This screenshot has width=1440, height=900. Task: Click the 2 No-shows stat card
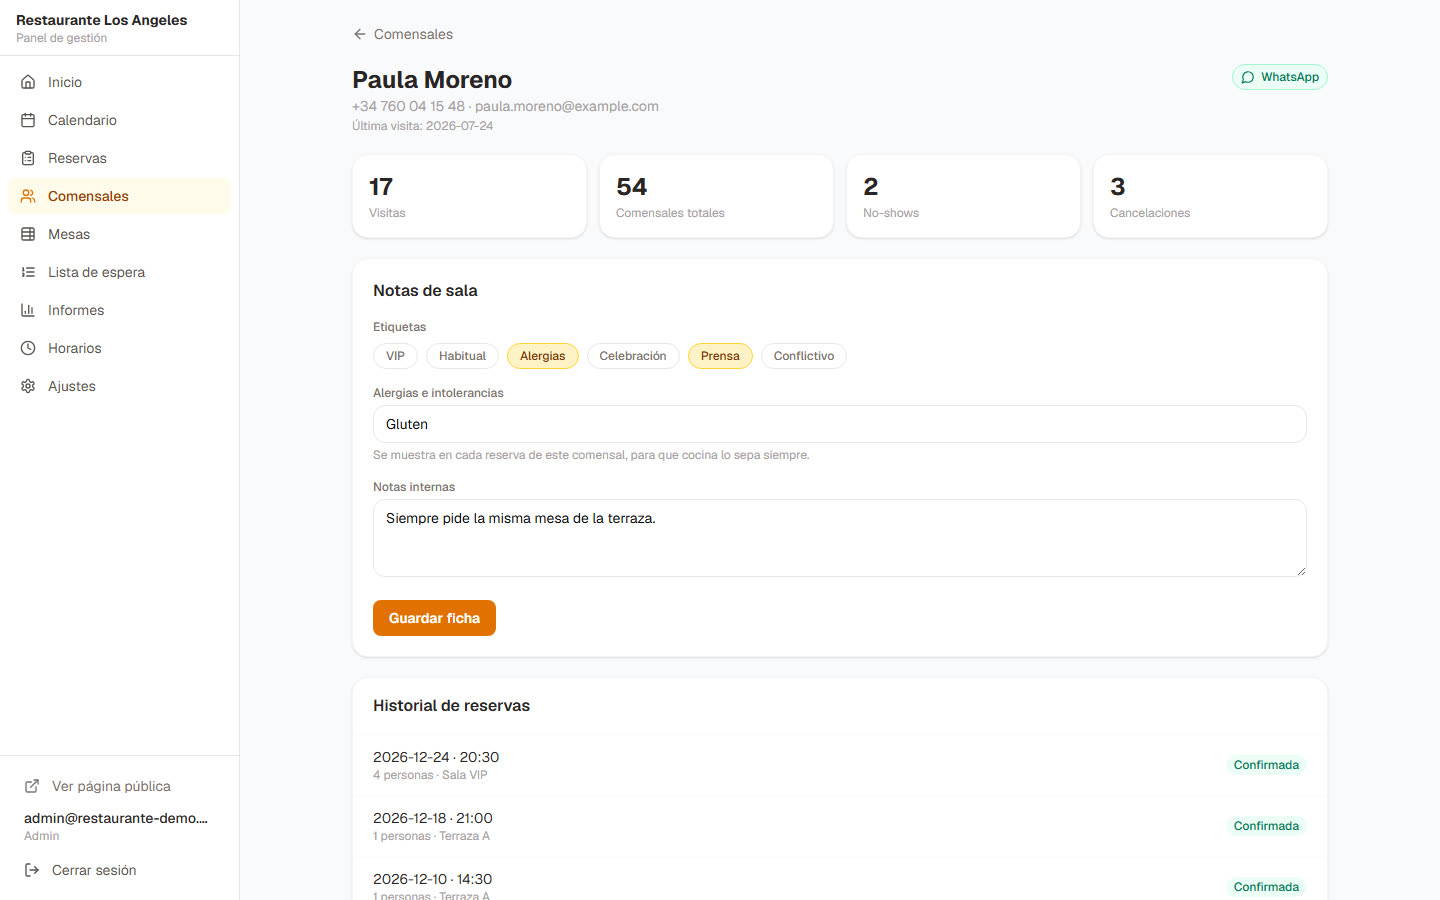(963, 196)
